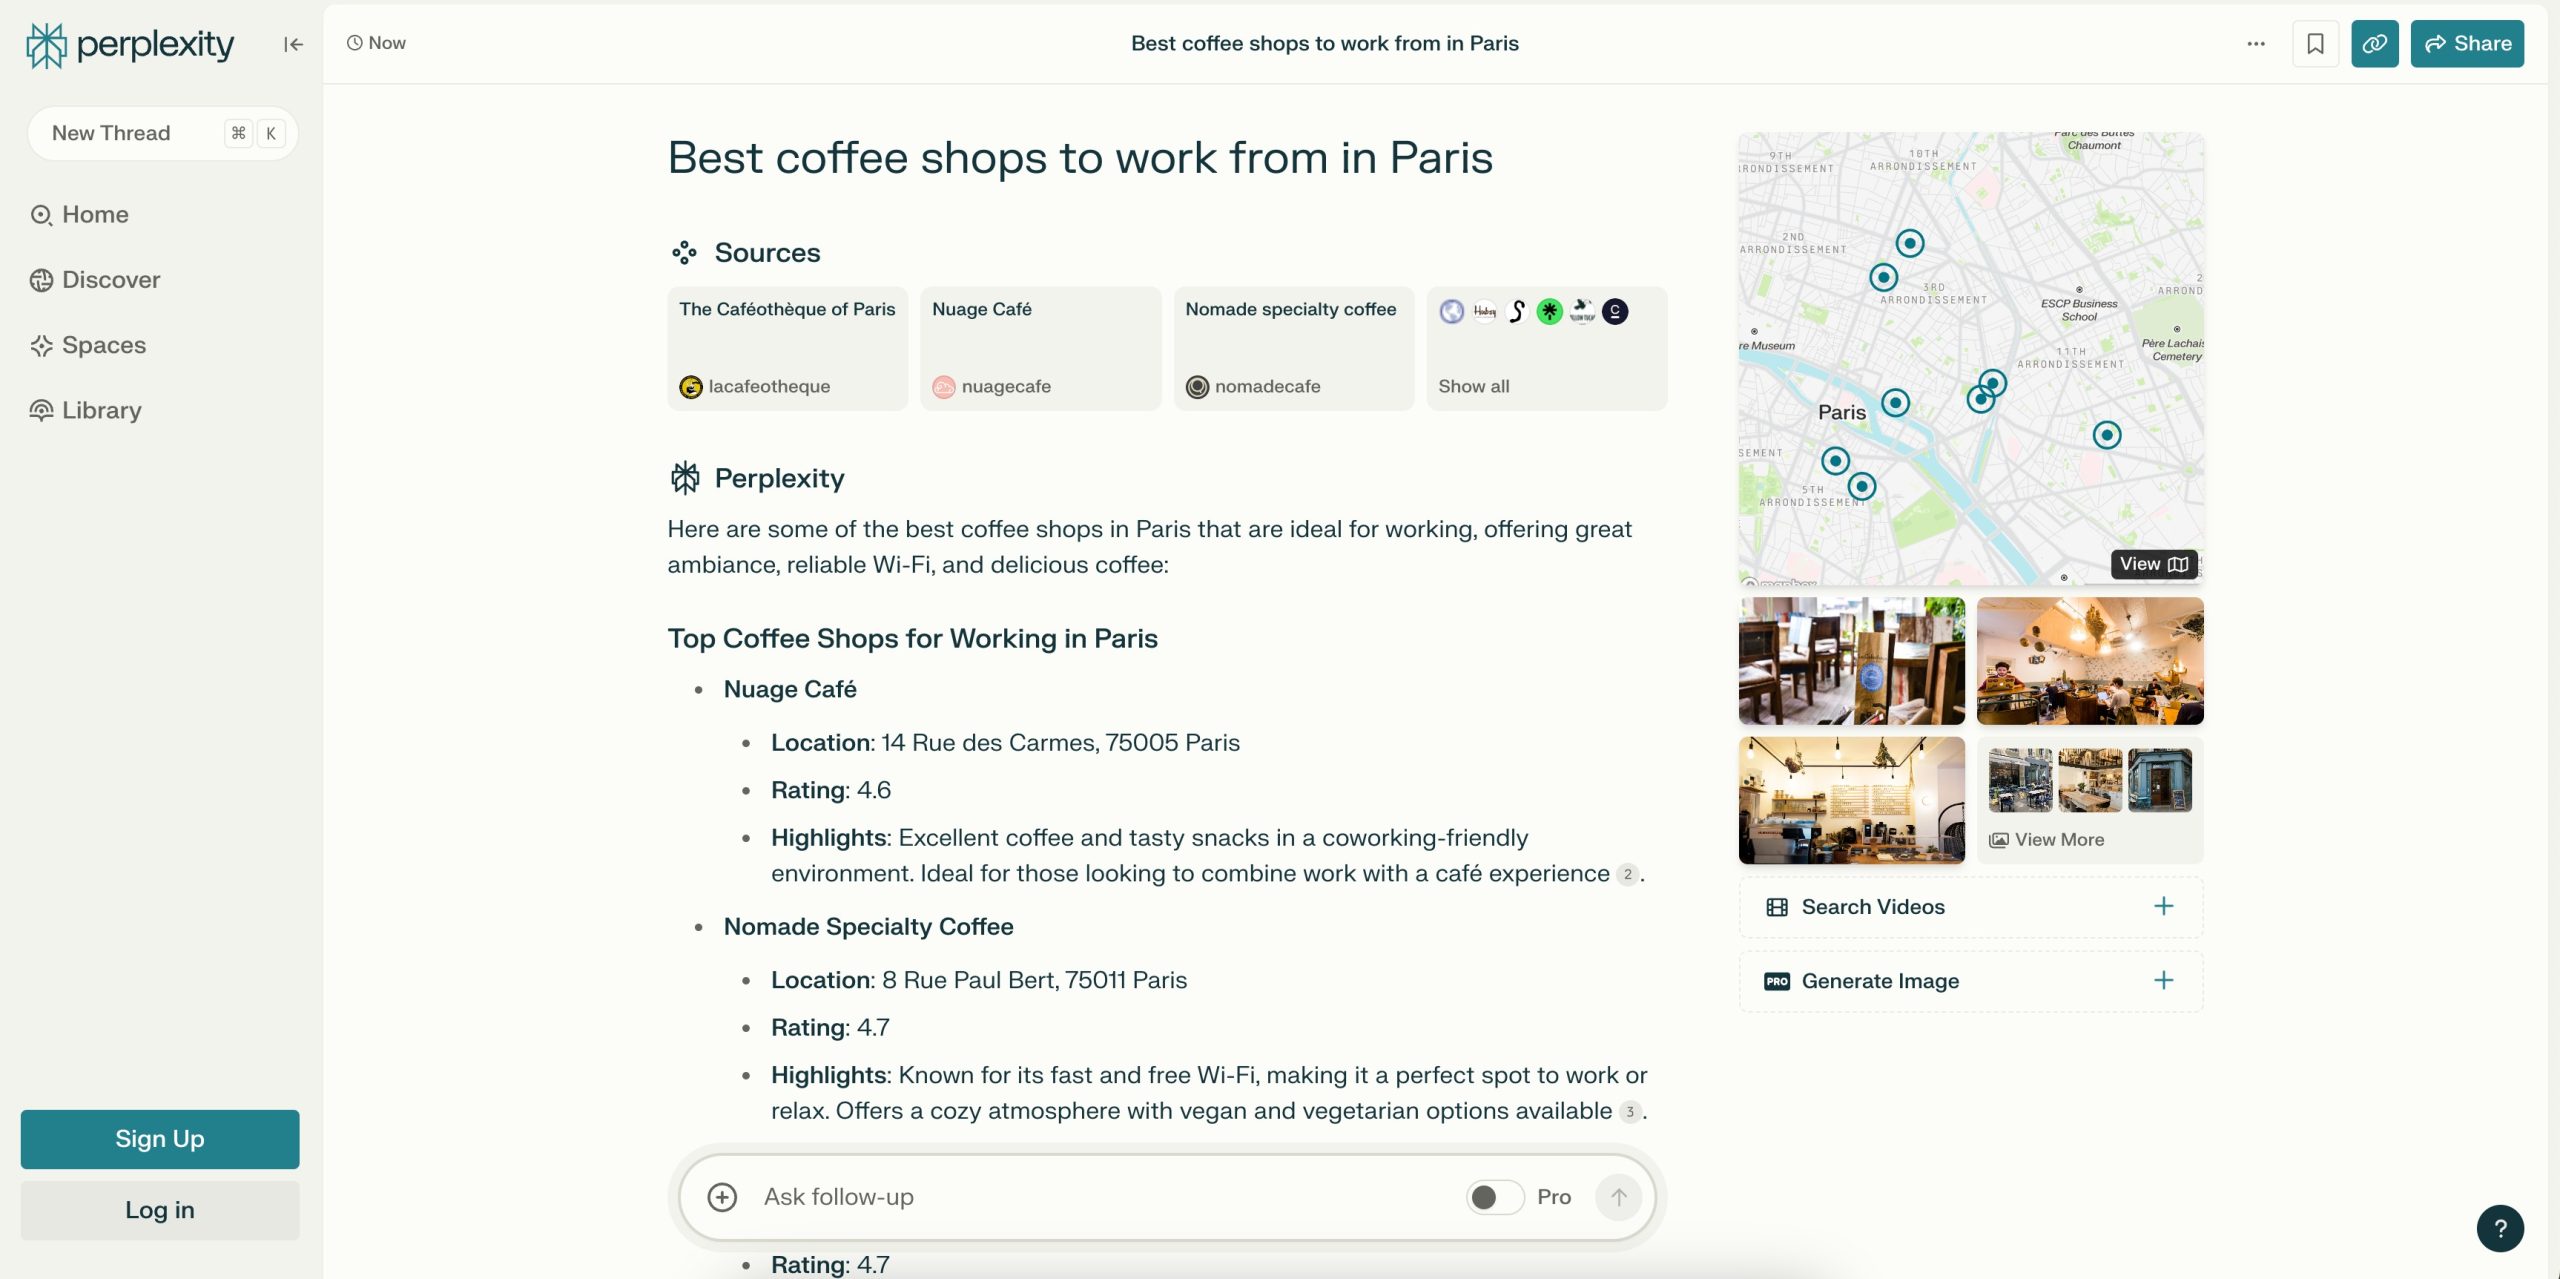The height and width of the screenshot is (1279, 2560).
Task: Click the Home magnifier icon in sidebar
Action: click(41, 215)
